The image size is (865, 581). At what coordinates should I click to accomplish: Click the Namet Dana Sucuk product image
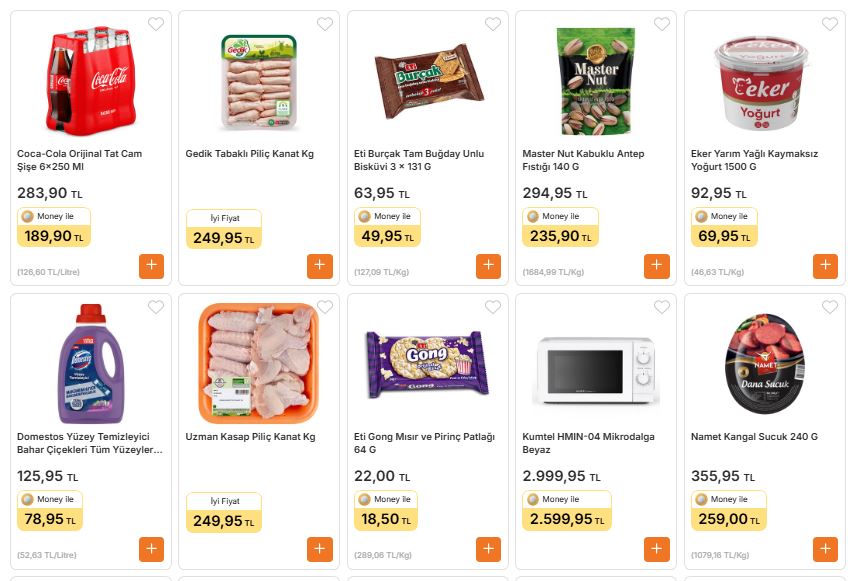pyautogui.click(x=763, y=363)
